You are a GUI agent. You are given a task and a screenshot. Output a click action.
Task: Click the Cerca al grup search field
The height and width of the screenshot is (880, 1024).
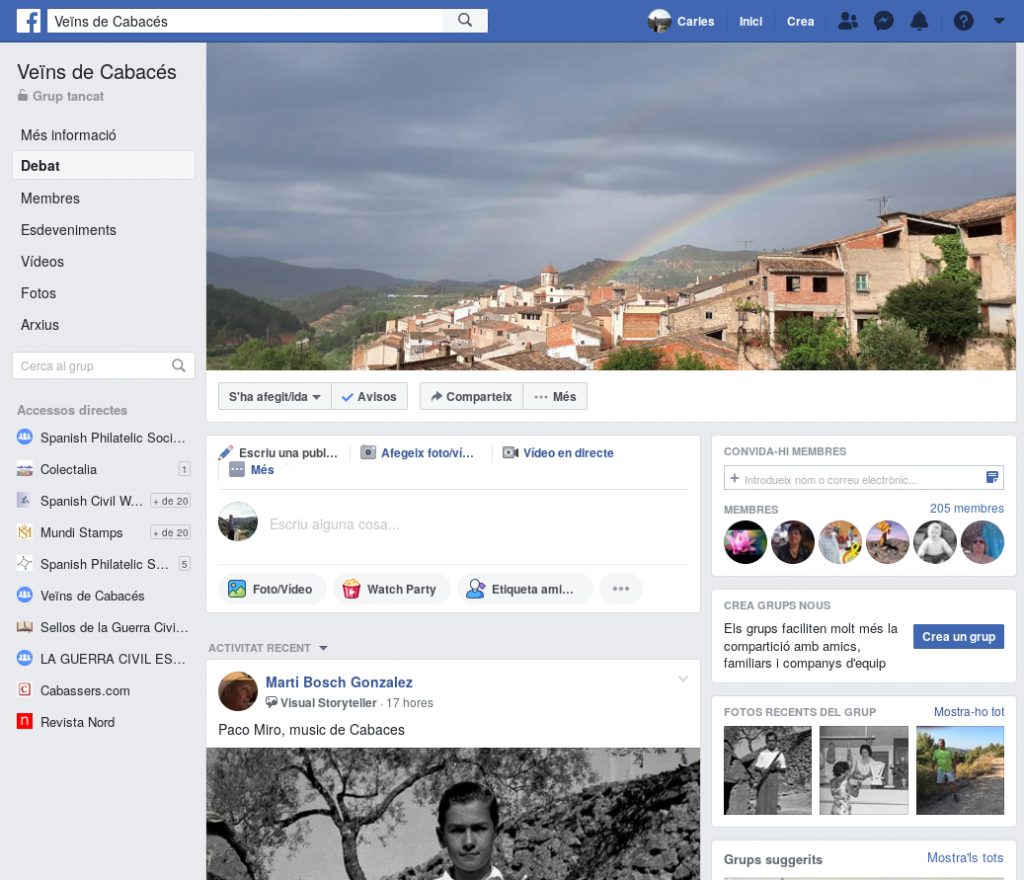[x=94, y=366]
